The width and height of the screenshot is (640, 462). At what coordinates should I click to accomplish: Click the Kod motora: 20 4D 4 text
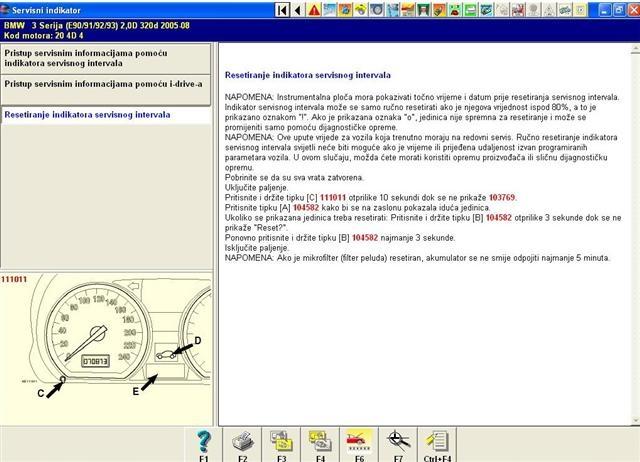[x=44, y=36]
